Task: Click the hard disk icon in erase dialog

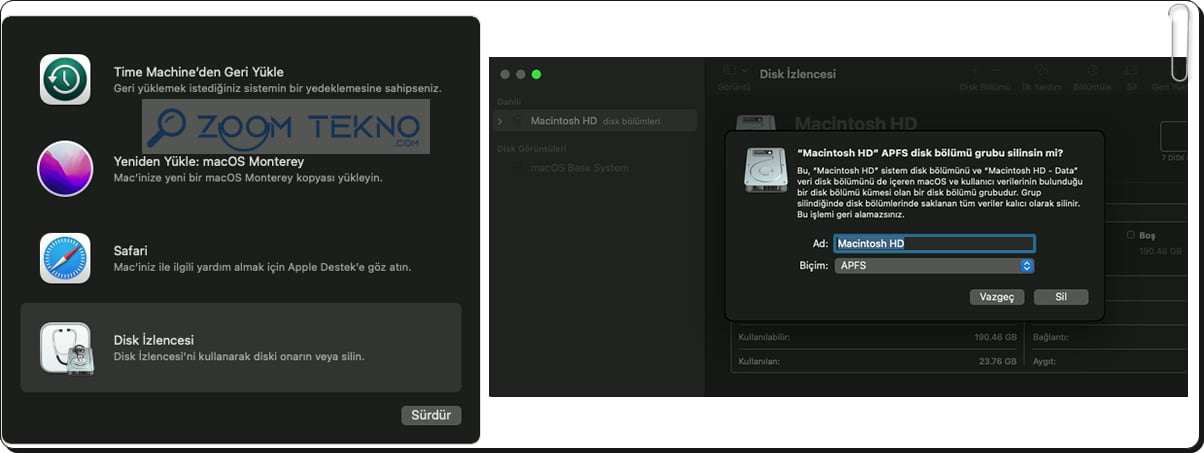Action: [766, 169]
